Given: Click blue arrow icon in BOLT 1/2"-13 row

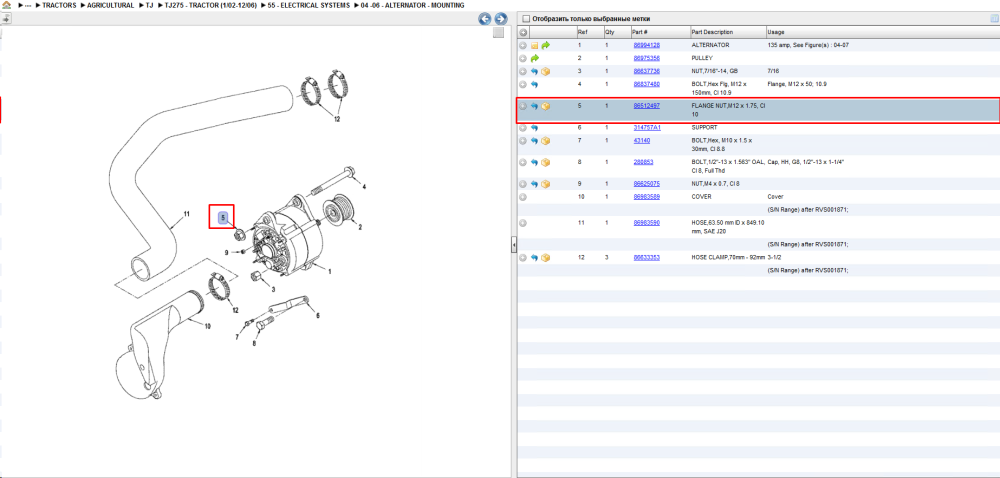Looking at the screenshot, I should coord(534,163).
